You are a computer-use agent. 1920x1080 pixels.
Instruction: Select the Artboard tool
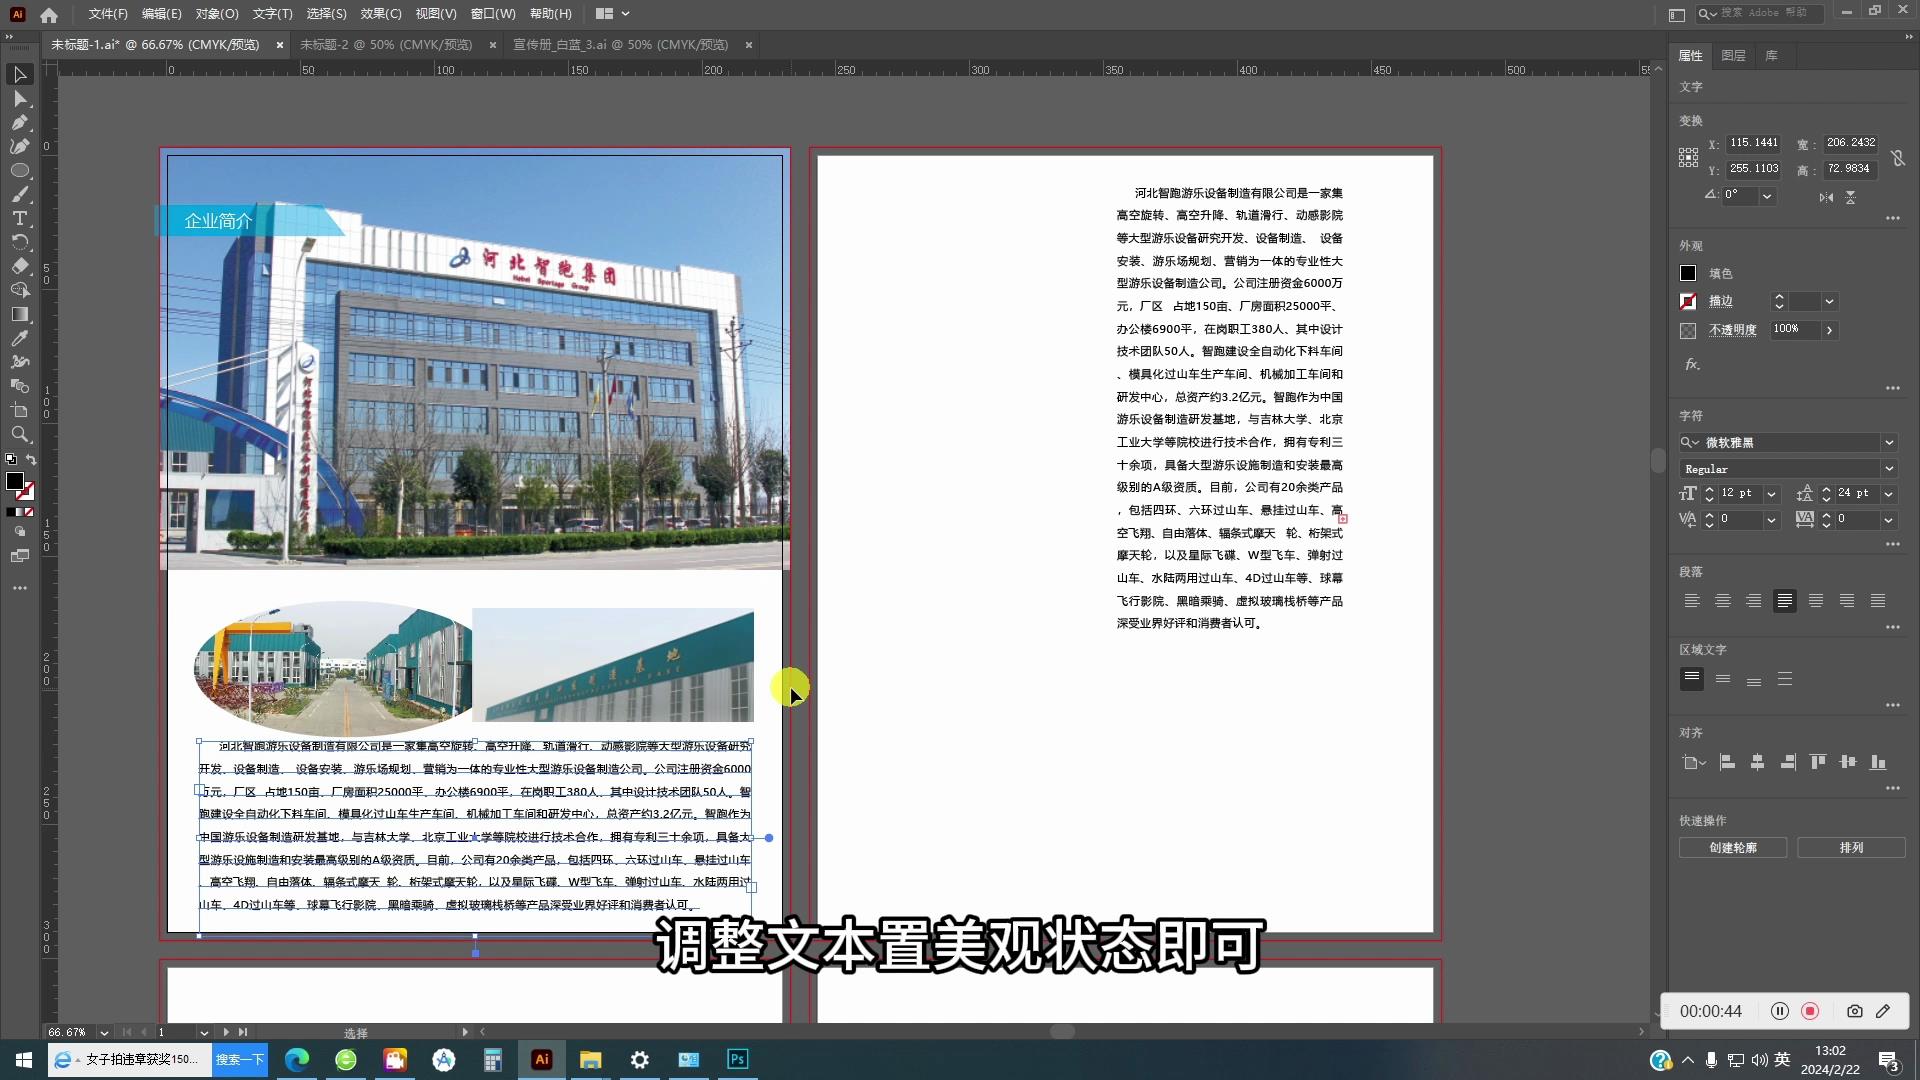point(19,411)
